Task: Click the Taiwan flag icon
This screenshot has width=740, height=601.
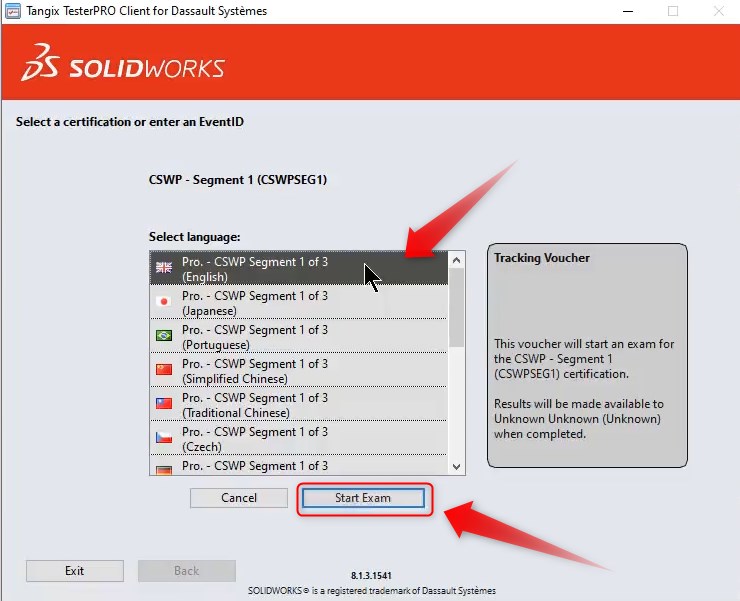Action: click(x=164, y=403)
